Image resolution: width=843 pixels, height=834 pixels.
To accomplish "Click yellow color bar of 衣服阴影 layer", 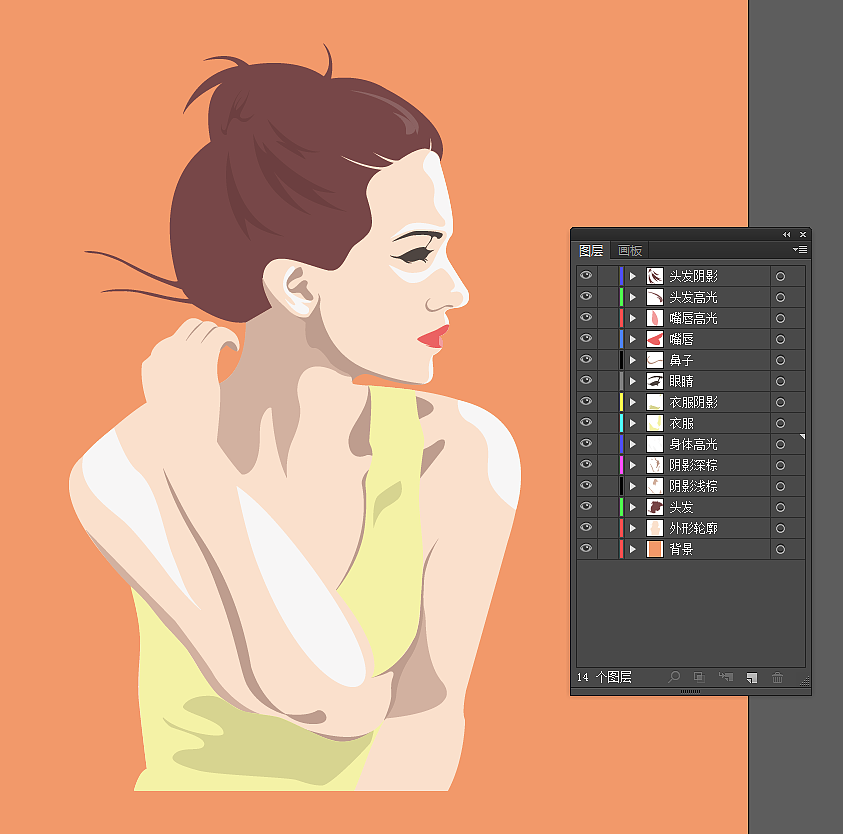I will click(621, 402).
